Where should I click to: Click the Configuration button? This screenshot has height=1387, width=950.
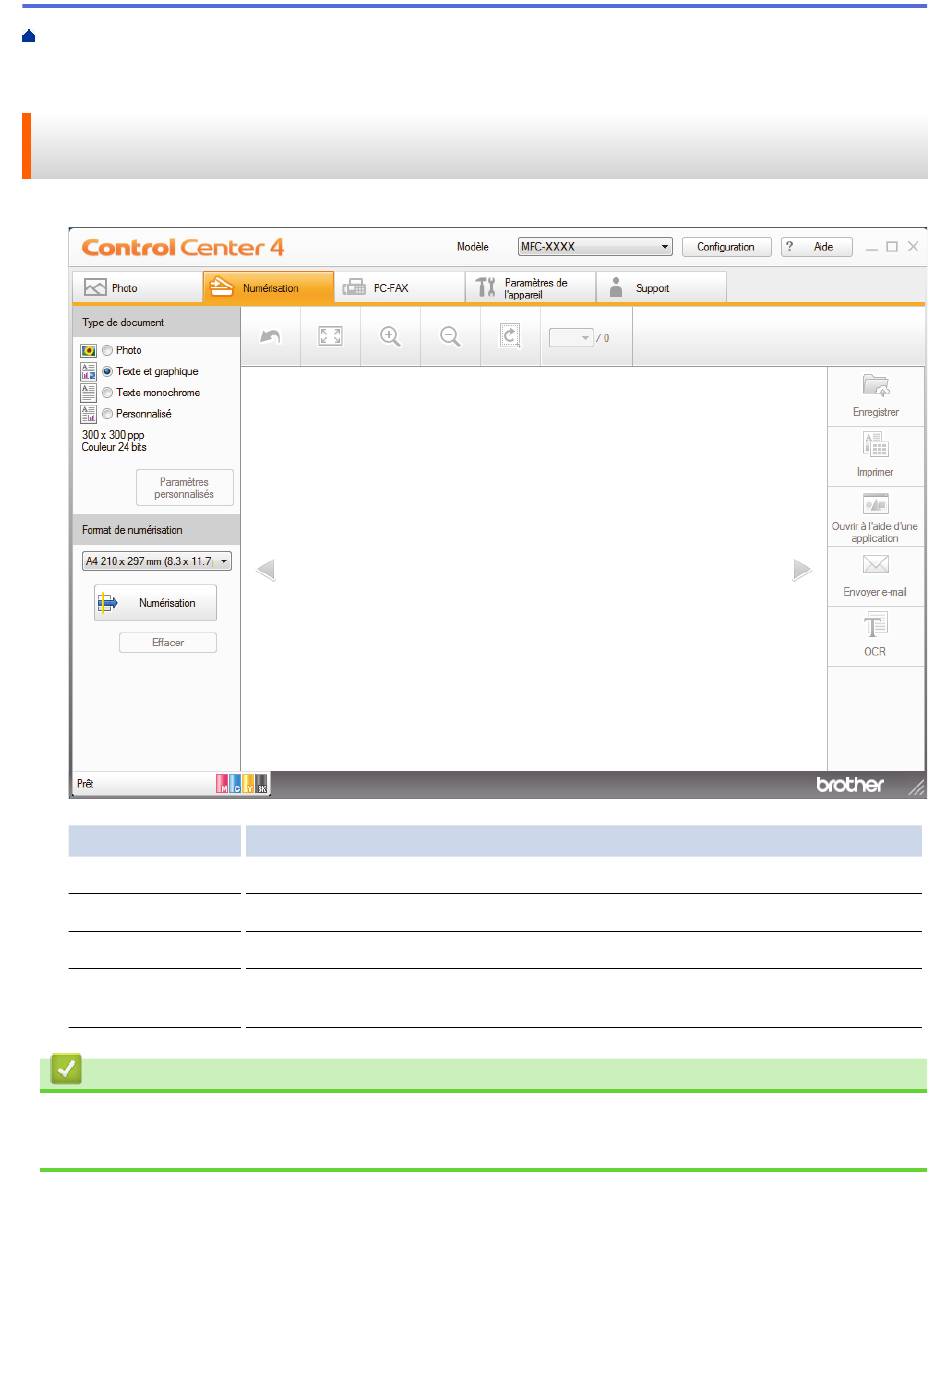tap(726, 247)
